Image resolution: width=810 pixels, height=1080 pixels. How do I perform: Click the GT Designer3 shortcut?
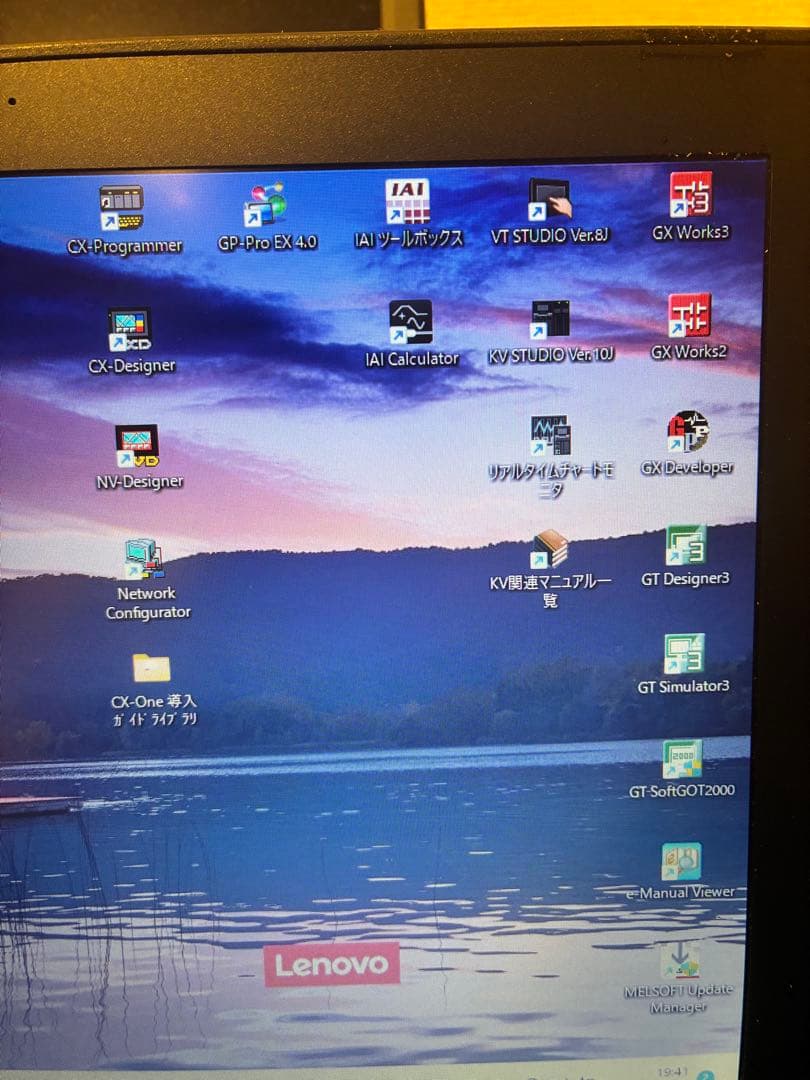point(686,546)
